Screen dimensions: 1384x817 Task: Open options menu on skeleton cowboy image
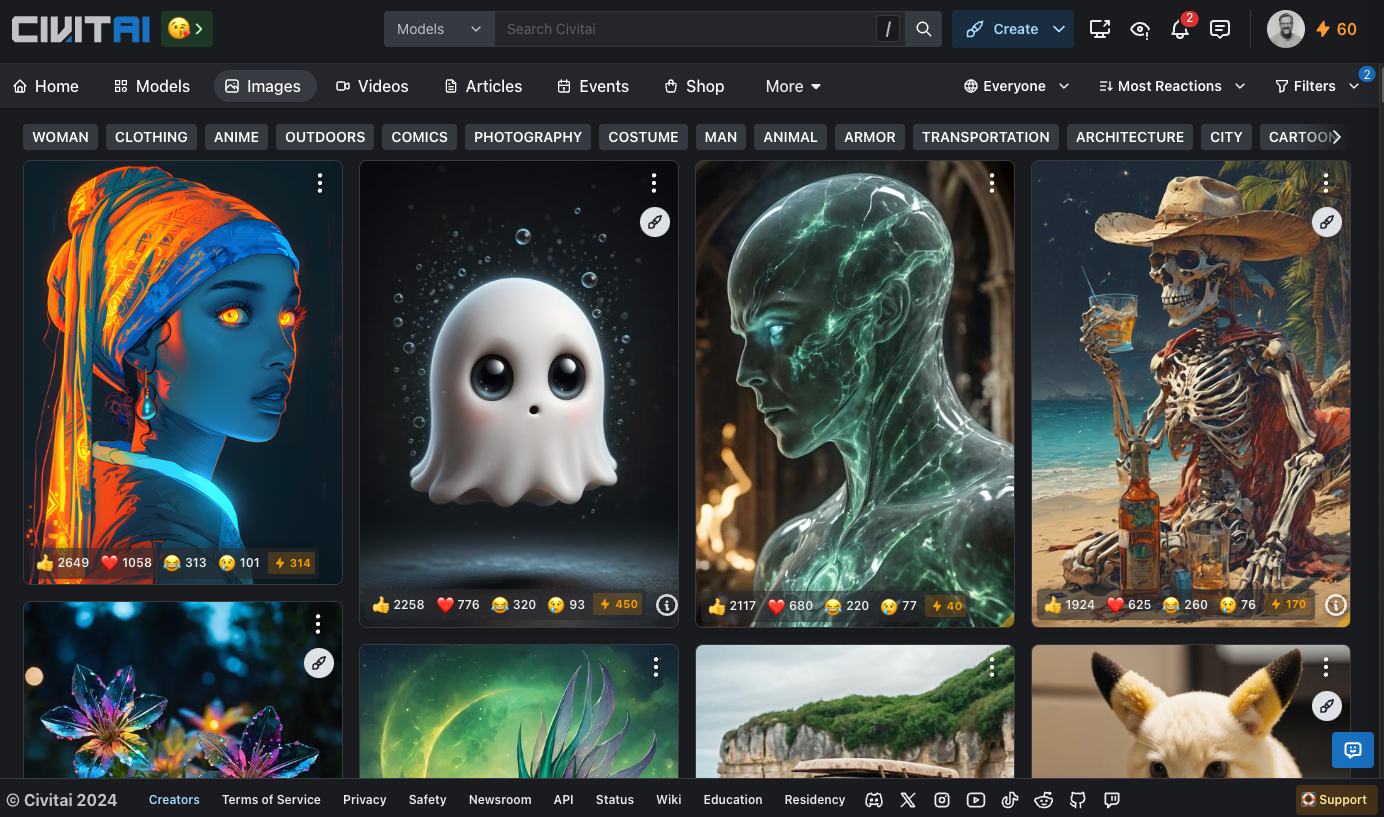coord(1326,183)
